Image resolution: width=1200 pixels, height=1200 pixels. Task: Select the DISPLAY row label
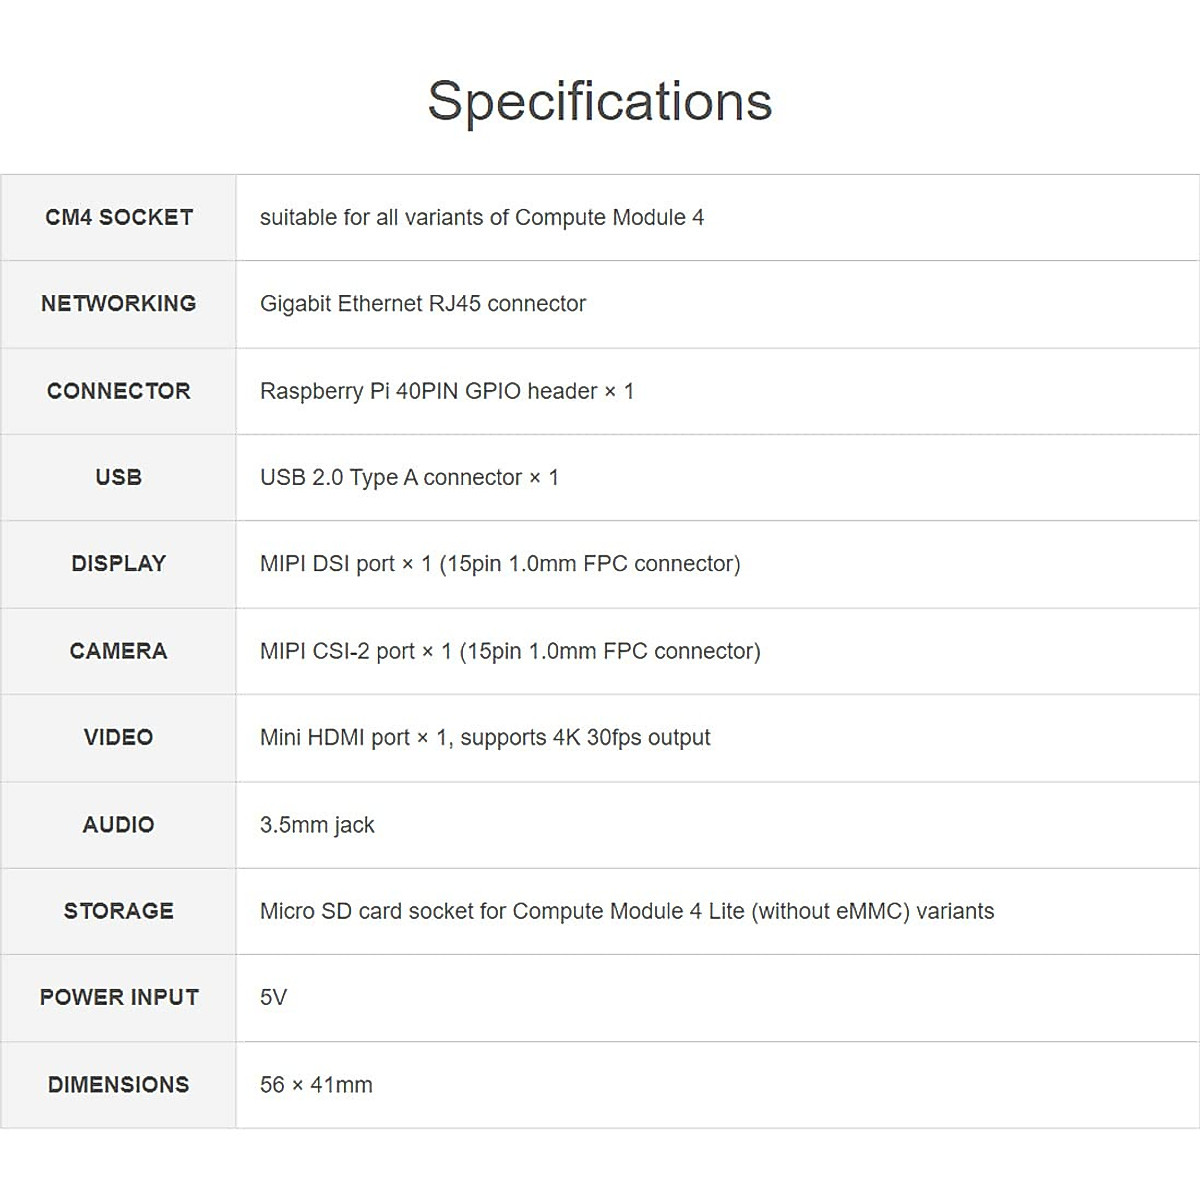click(x=119, y=563)
